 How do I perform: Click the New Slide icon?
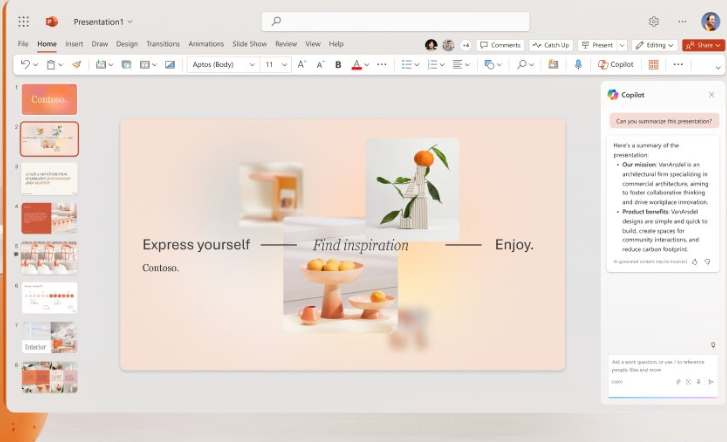click(x=101, y=64)
